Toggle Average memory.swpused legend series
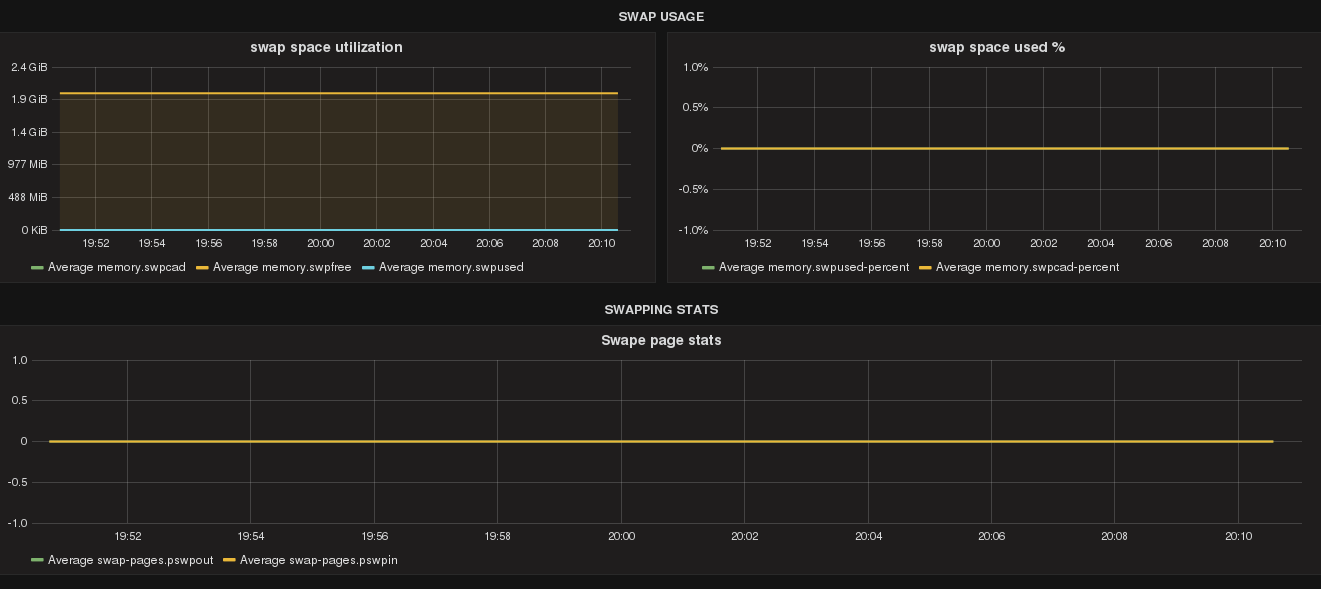 (451, 267)
